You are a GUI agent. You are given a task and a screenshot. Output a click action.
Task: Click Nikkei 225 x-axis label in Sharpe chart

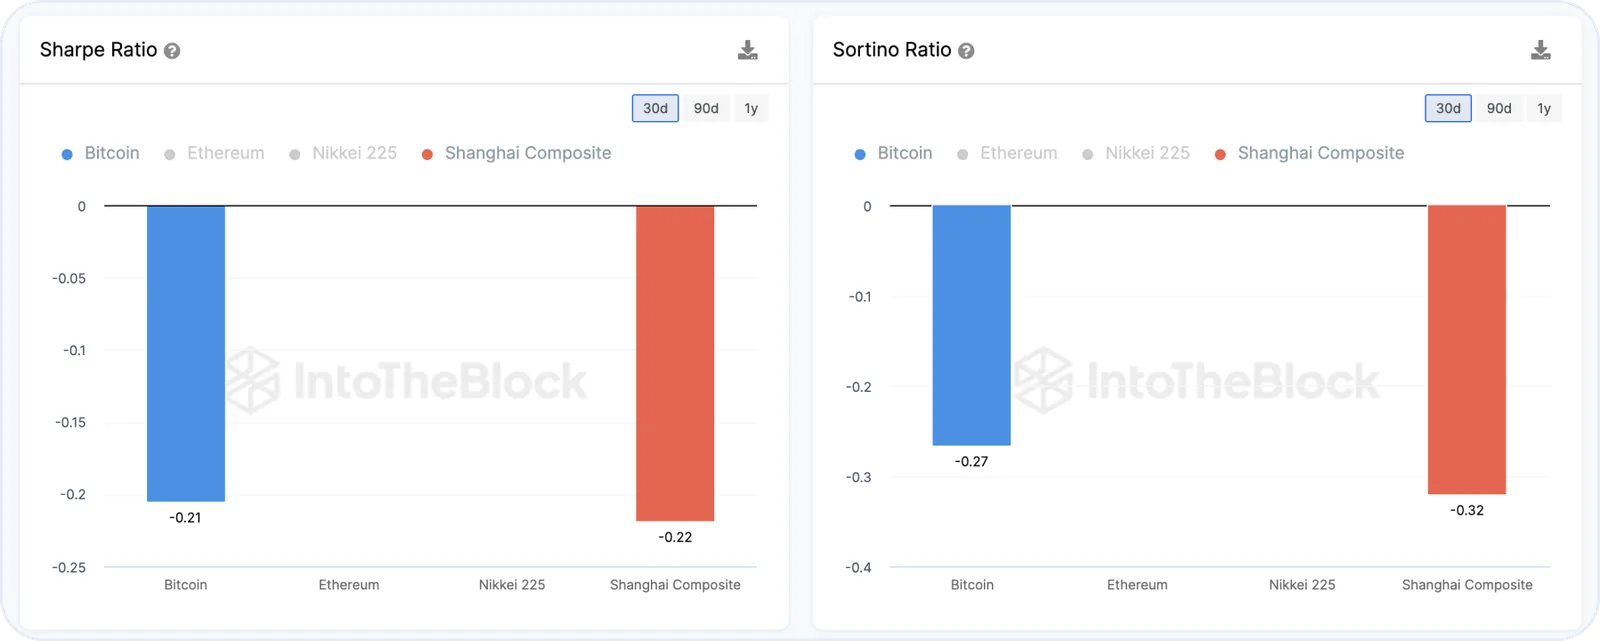click(x=512, y=585)
